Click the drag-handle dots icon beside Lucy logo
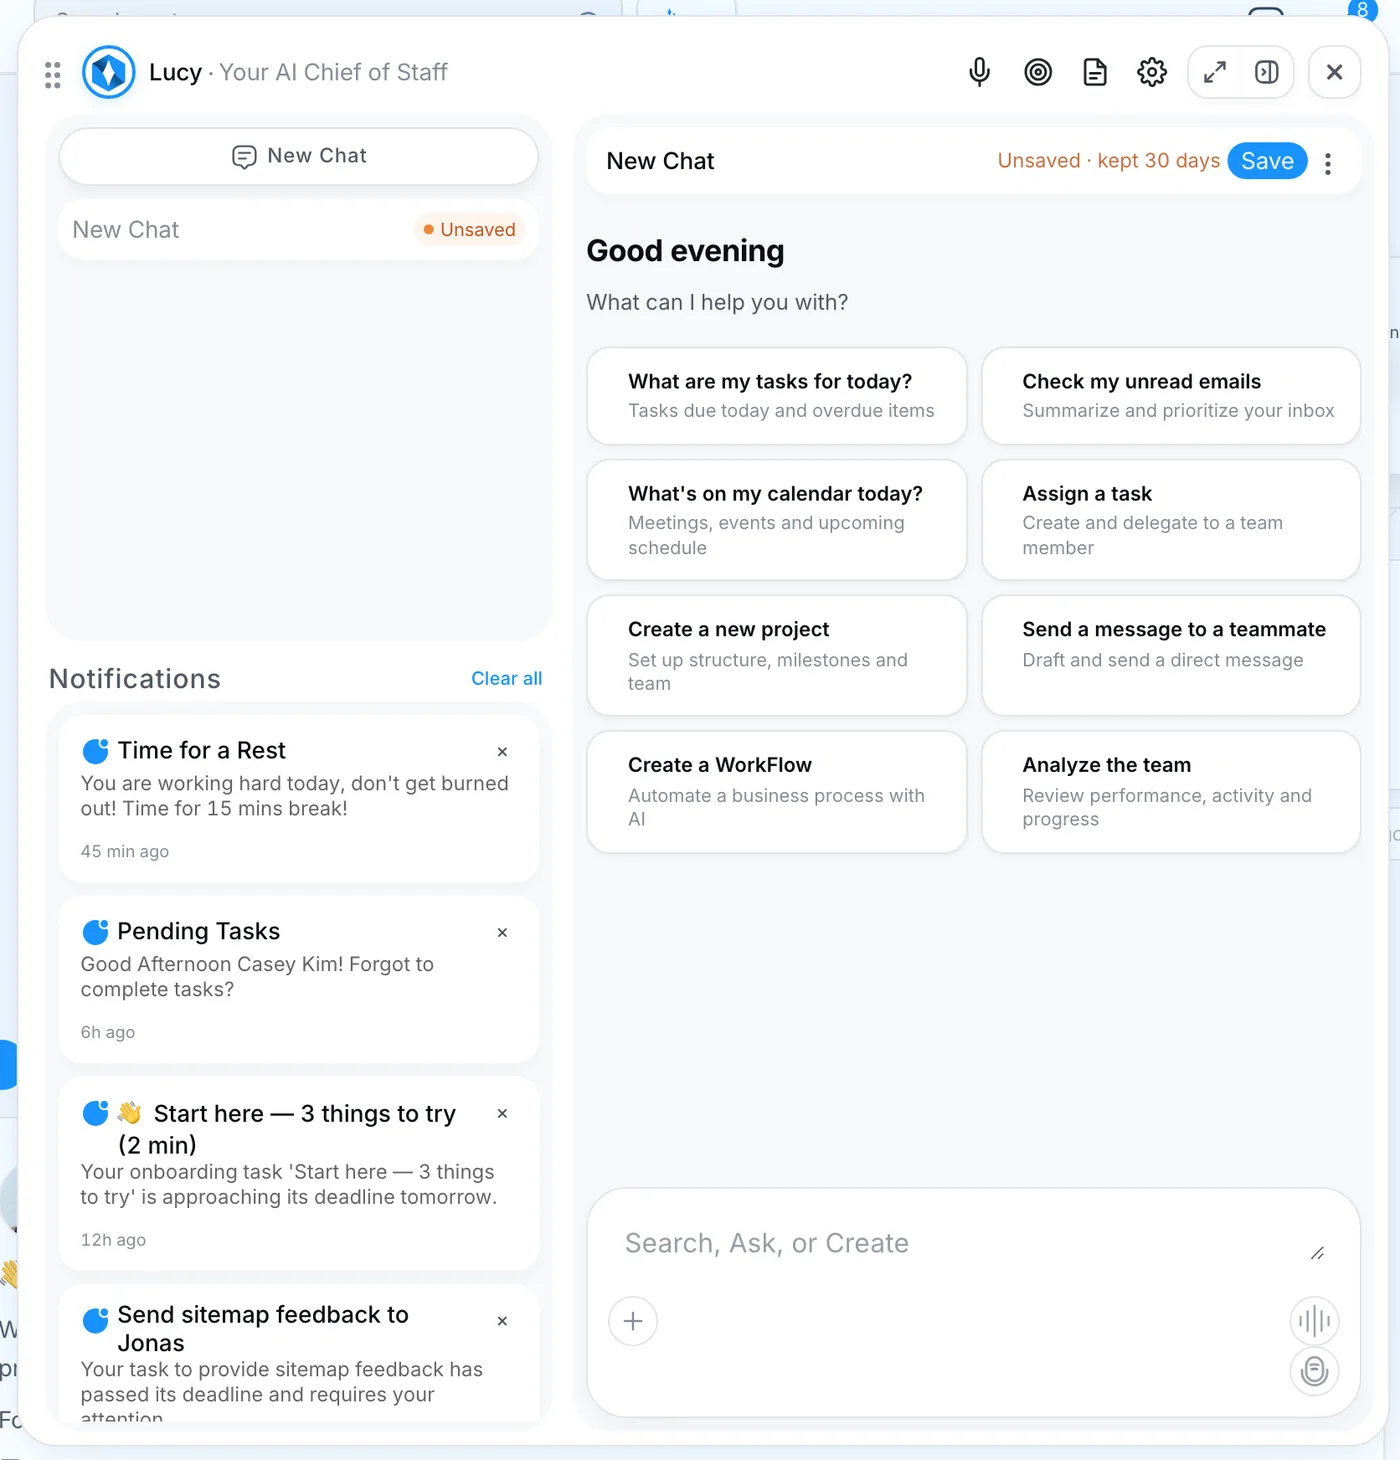 pyautogui.click(x=53, y=75)
